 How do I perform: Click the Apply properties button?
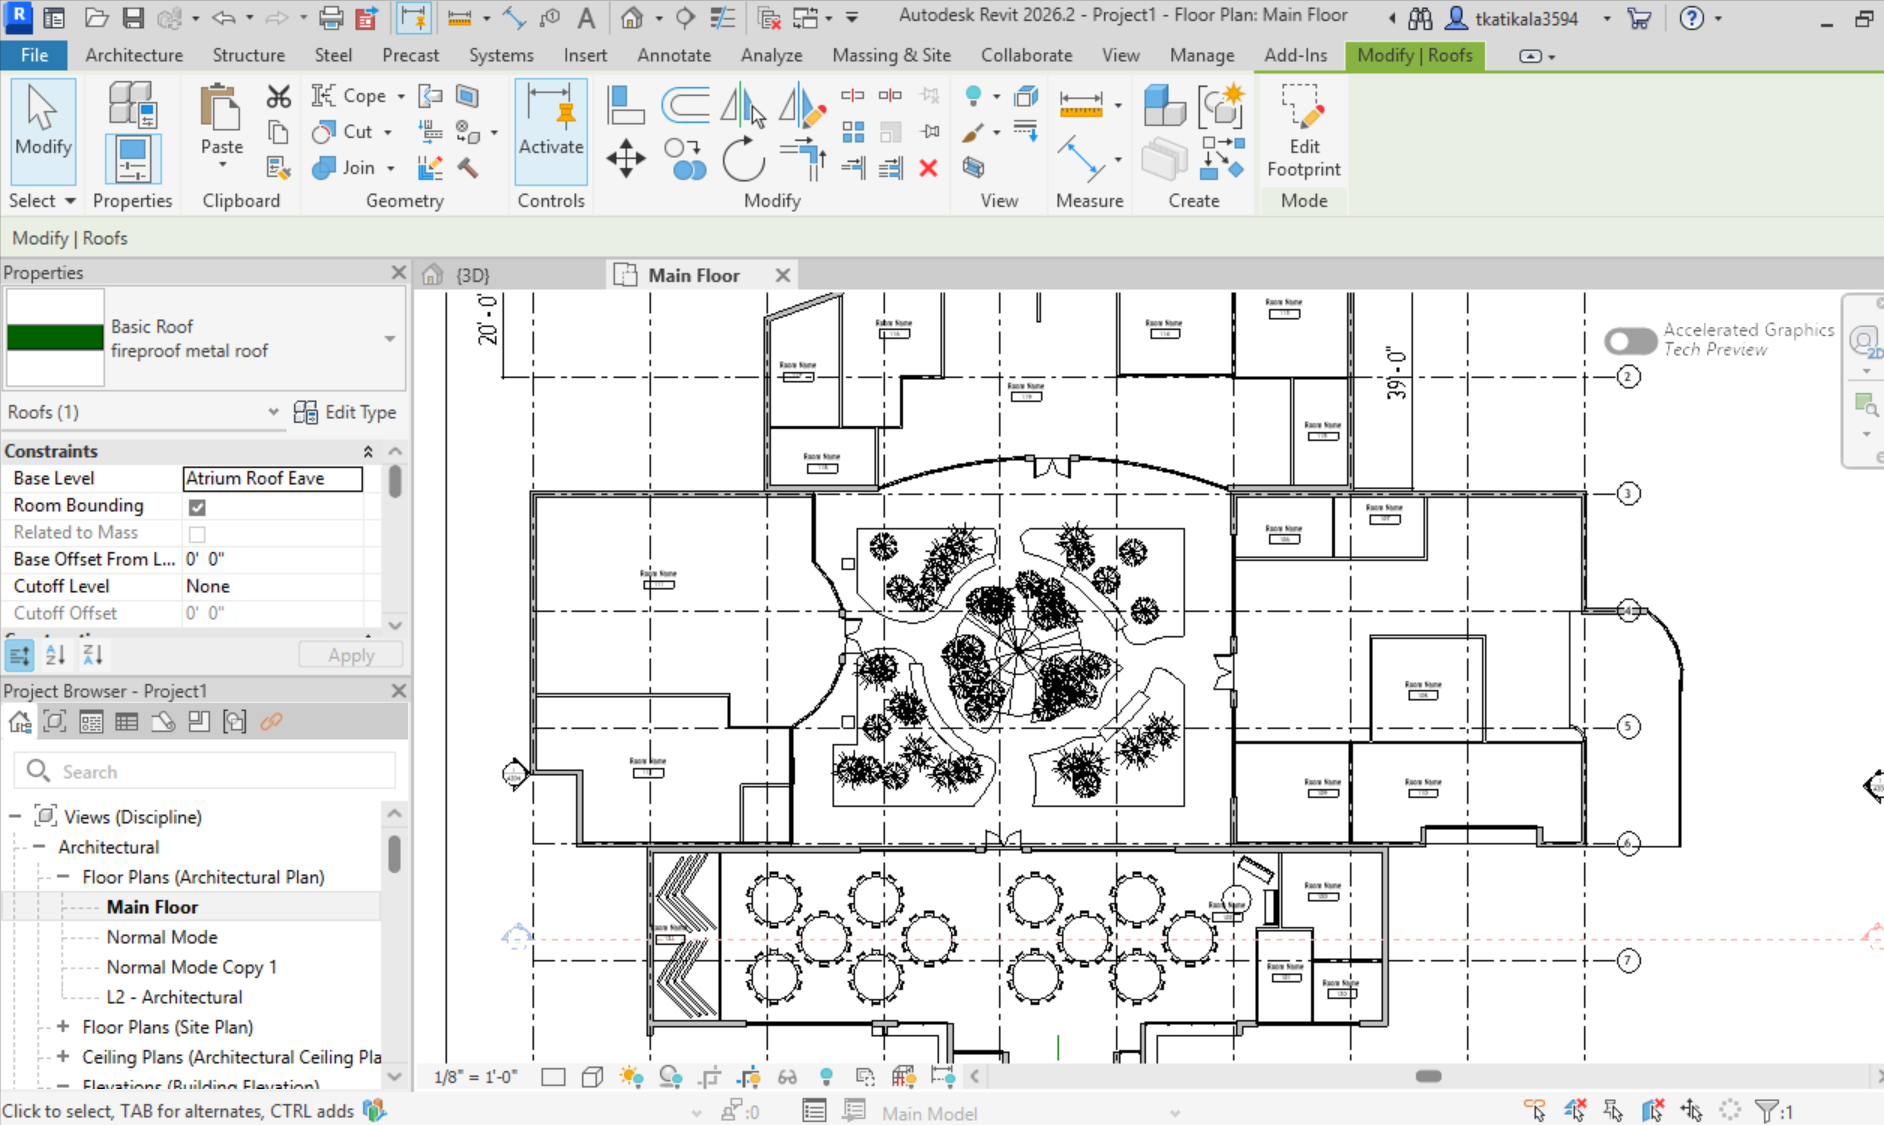351,655
